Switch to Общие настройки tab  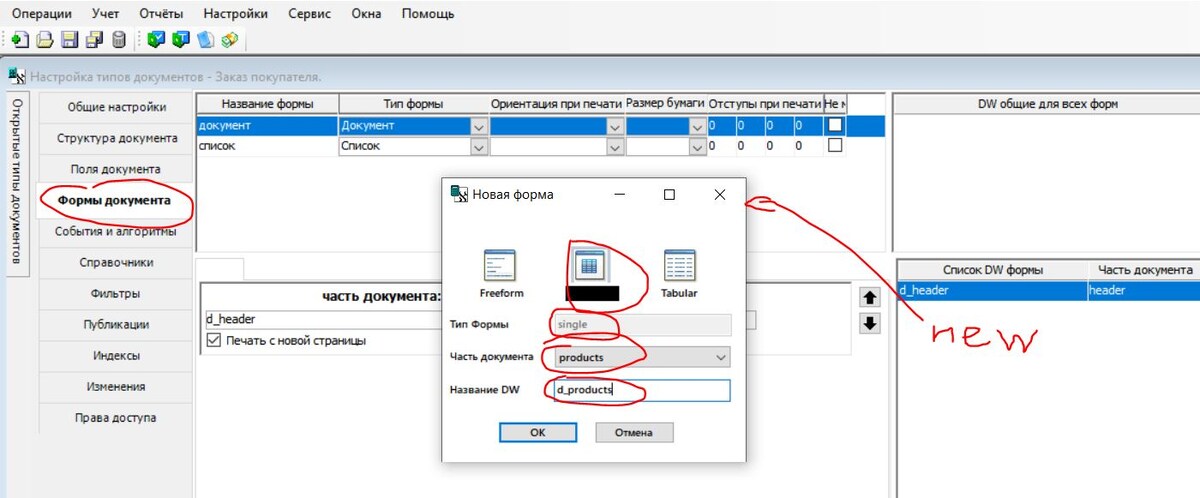[x=117, y=107]
